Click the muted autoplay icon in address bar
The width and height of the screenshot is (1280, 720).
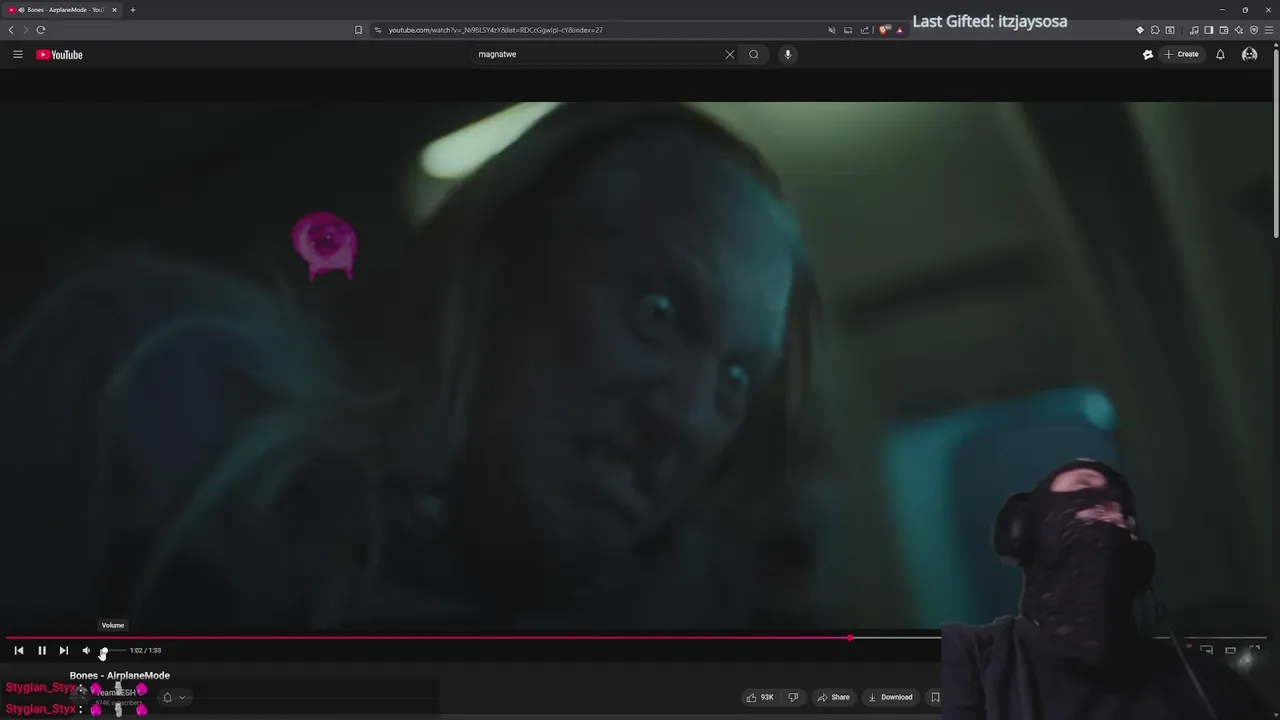[x=832, y=30]
